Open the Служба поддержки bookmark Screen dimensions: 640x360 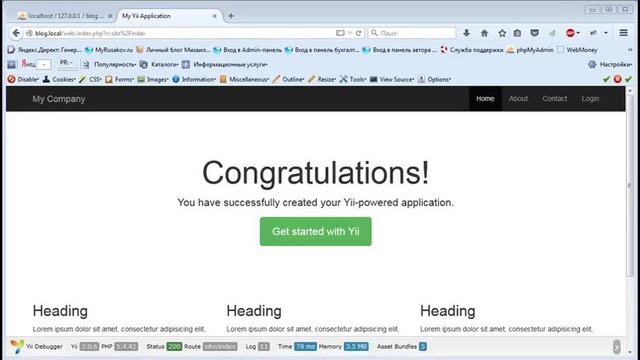coord(471,50)
